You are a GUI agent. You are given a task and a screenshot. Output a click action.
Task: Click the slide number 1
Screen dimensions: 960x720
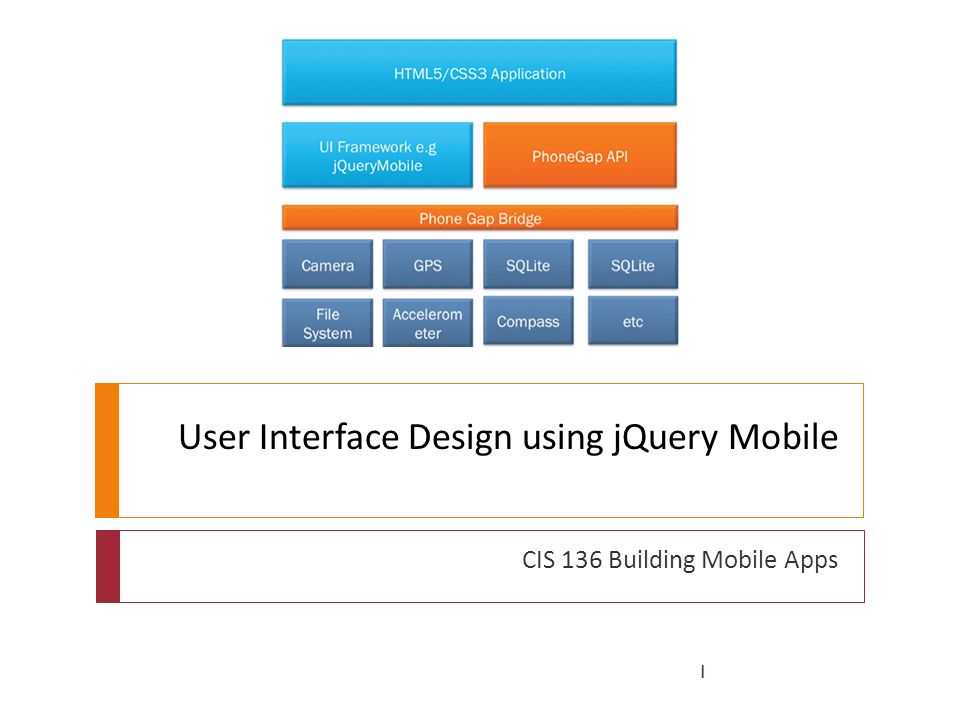(702, 672)
